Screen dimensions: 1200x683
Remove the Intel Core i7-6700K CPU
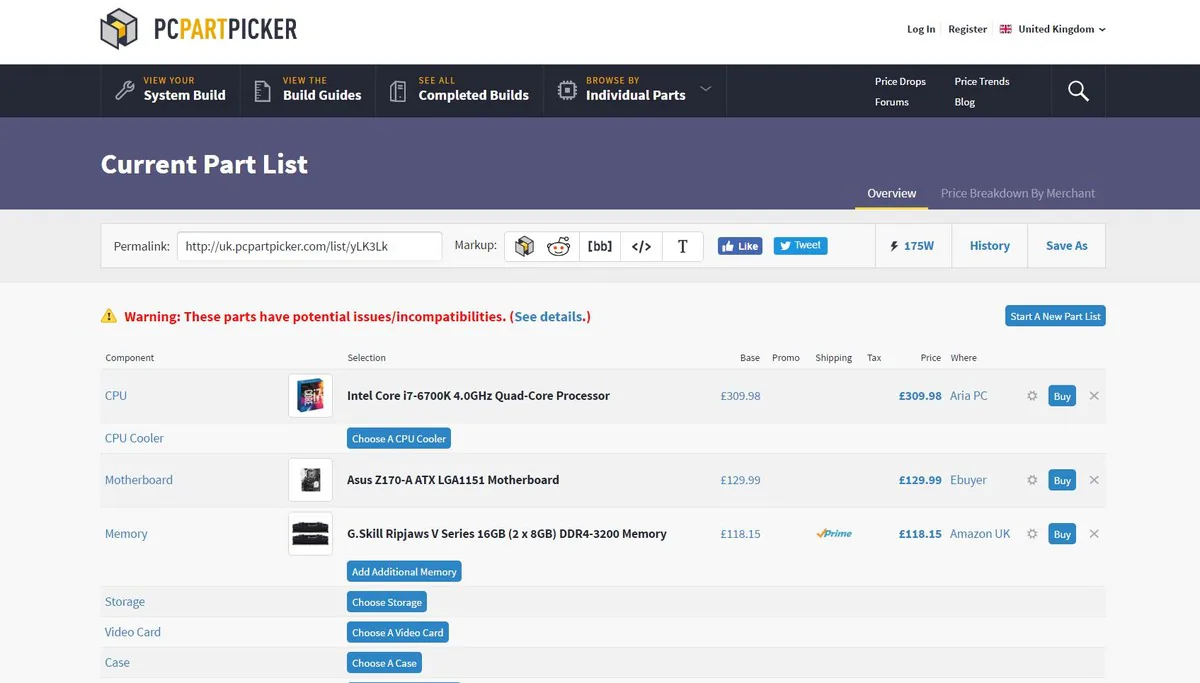pyautogui.click(x=1094, y=396)
